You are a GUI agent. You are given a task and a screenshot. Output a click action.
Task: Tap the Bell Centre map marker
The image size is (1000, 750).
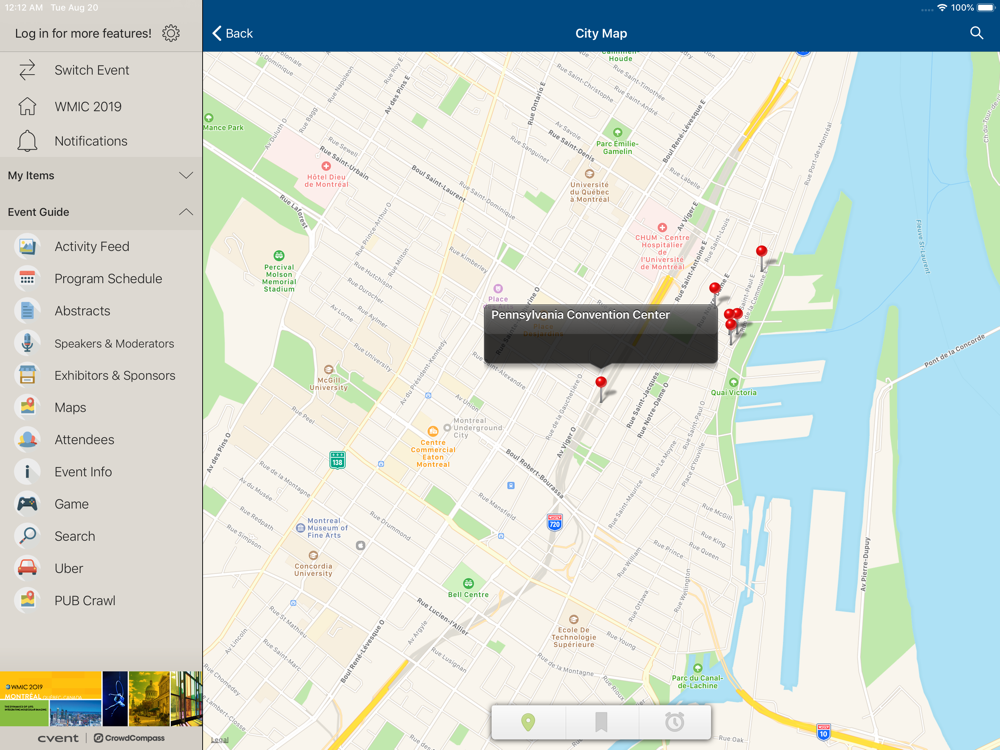coord(468,583)
